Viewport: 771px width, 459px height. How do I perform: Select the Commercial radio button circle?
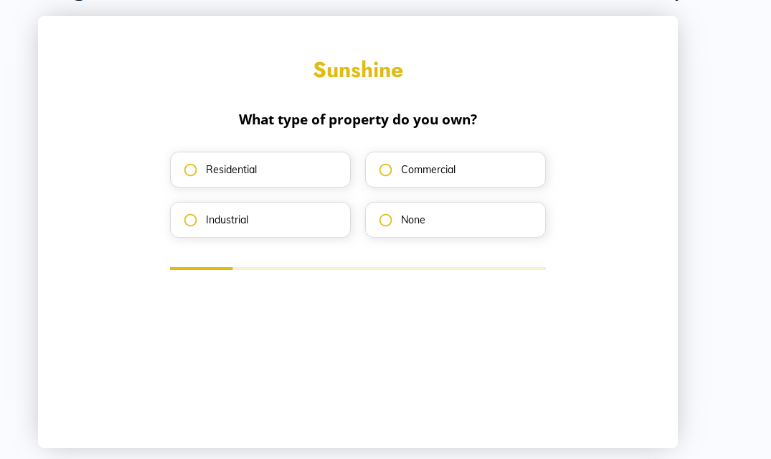(385, 170)
